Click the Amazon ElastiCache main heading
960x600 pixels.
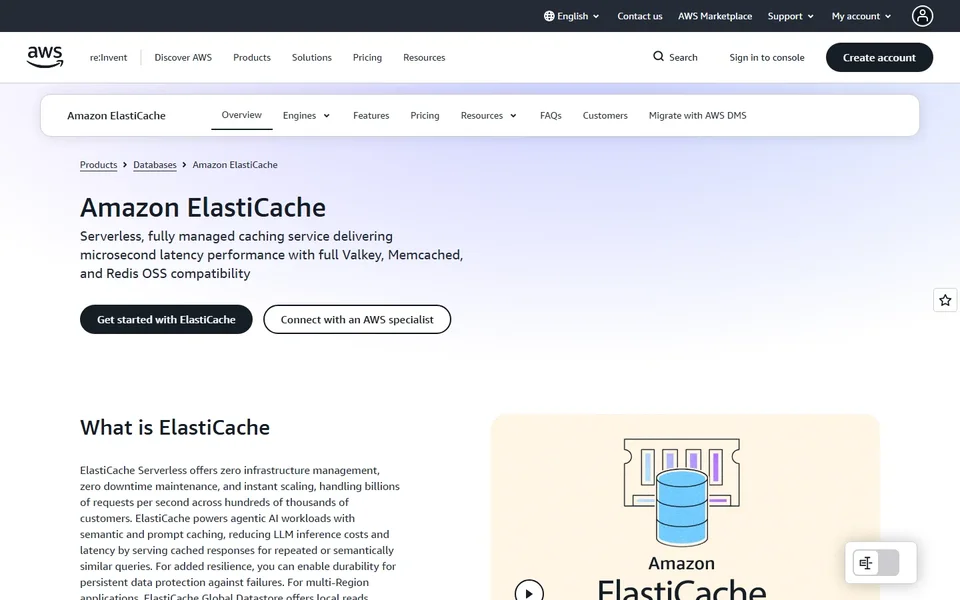(203, 207)
